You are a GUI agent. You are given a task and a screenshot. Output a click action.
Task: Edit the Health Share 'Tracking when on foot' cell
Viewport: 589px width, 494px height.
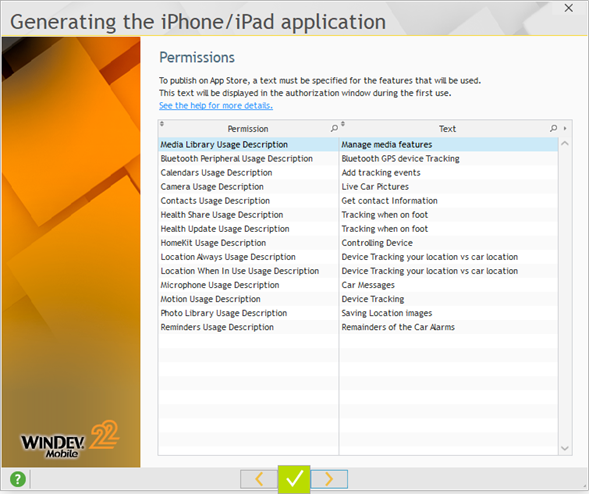coord(449,215)
